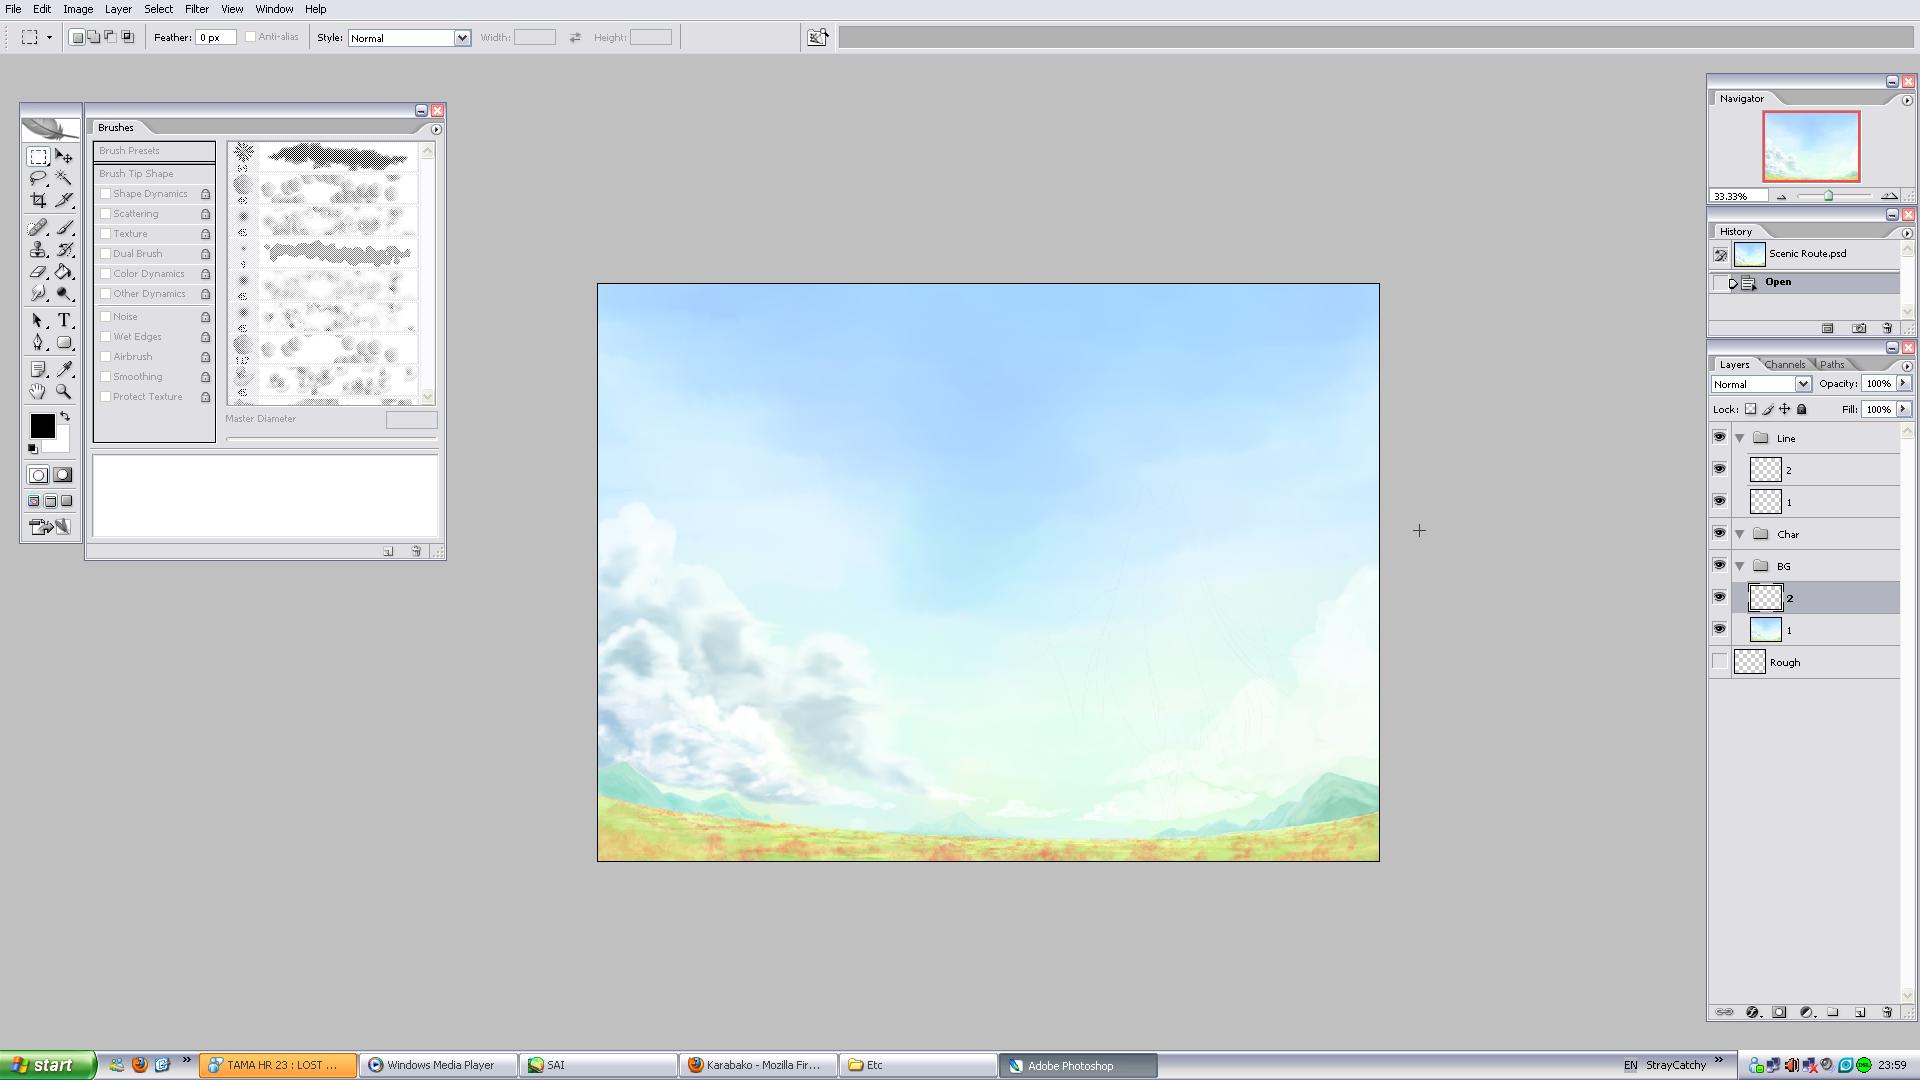Screen dimensions: 1920x1080
Task: Open the layer blend mode dropdown
Action: pyautogui.click(x=1802, y=384)
